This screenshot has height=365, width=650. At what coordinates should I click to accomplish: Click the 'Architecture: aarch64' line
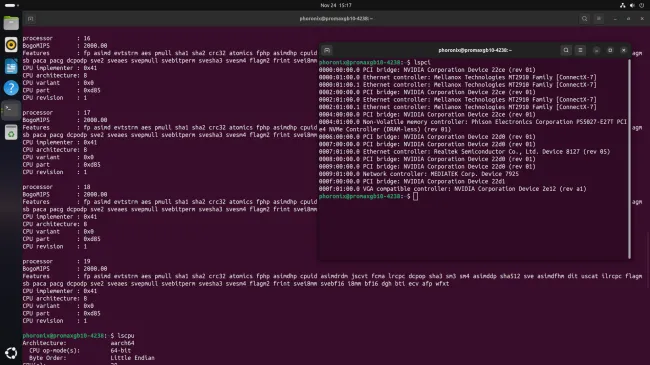[x=78, y=343]
